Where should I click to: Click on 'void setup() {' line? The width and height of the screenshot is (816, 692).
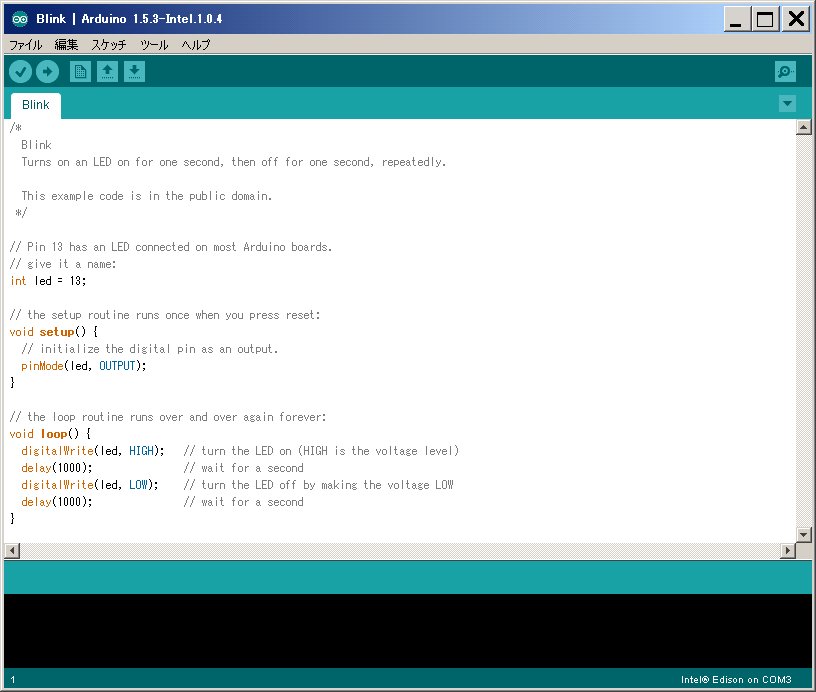pos(54,332)
